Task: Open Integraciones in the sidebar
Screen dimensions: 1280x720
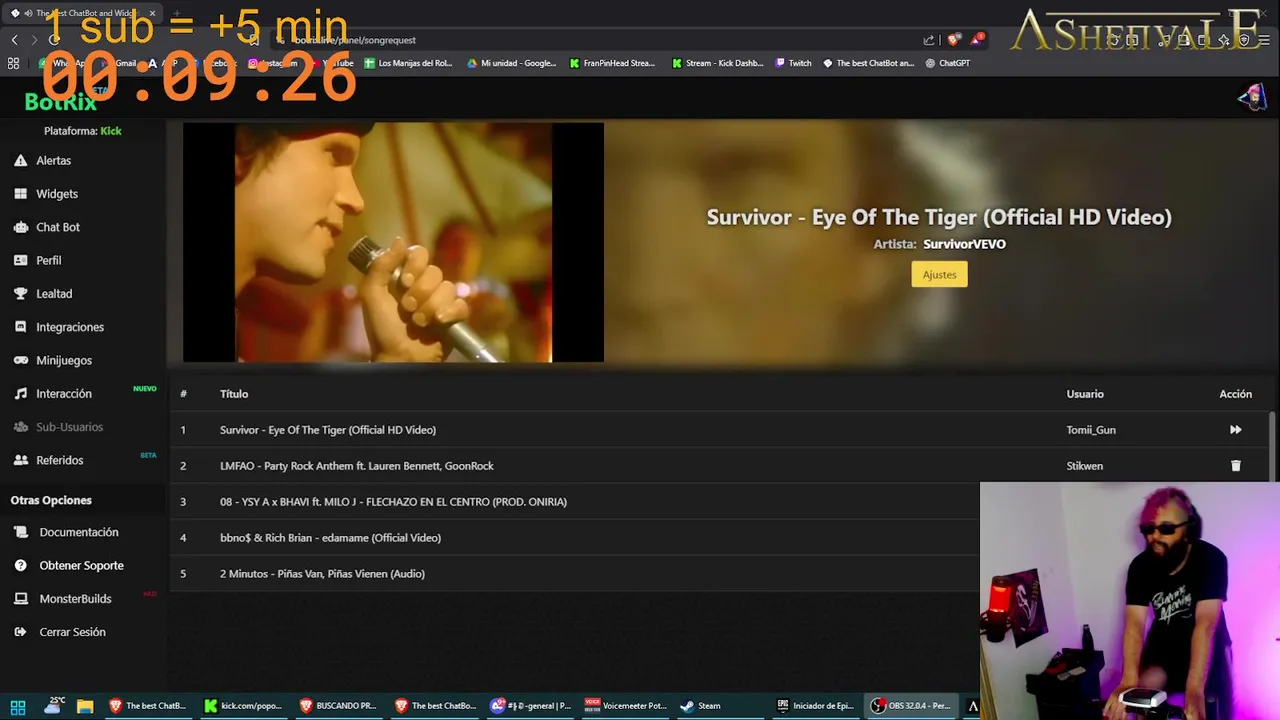Action: pos(59,327)
